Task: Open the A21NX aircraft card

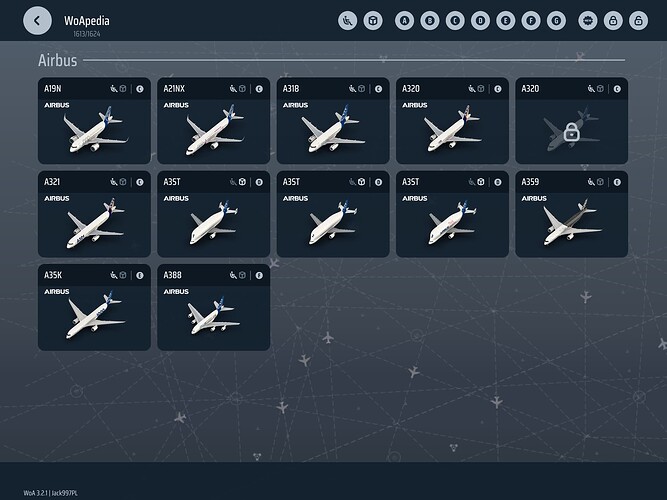Action: click(213, 121)
